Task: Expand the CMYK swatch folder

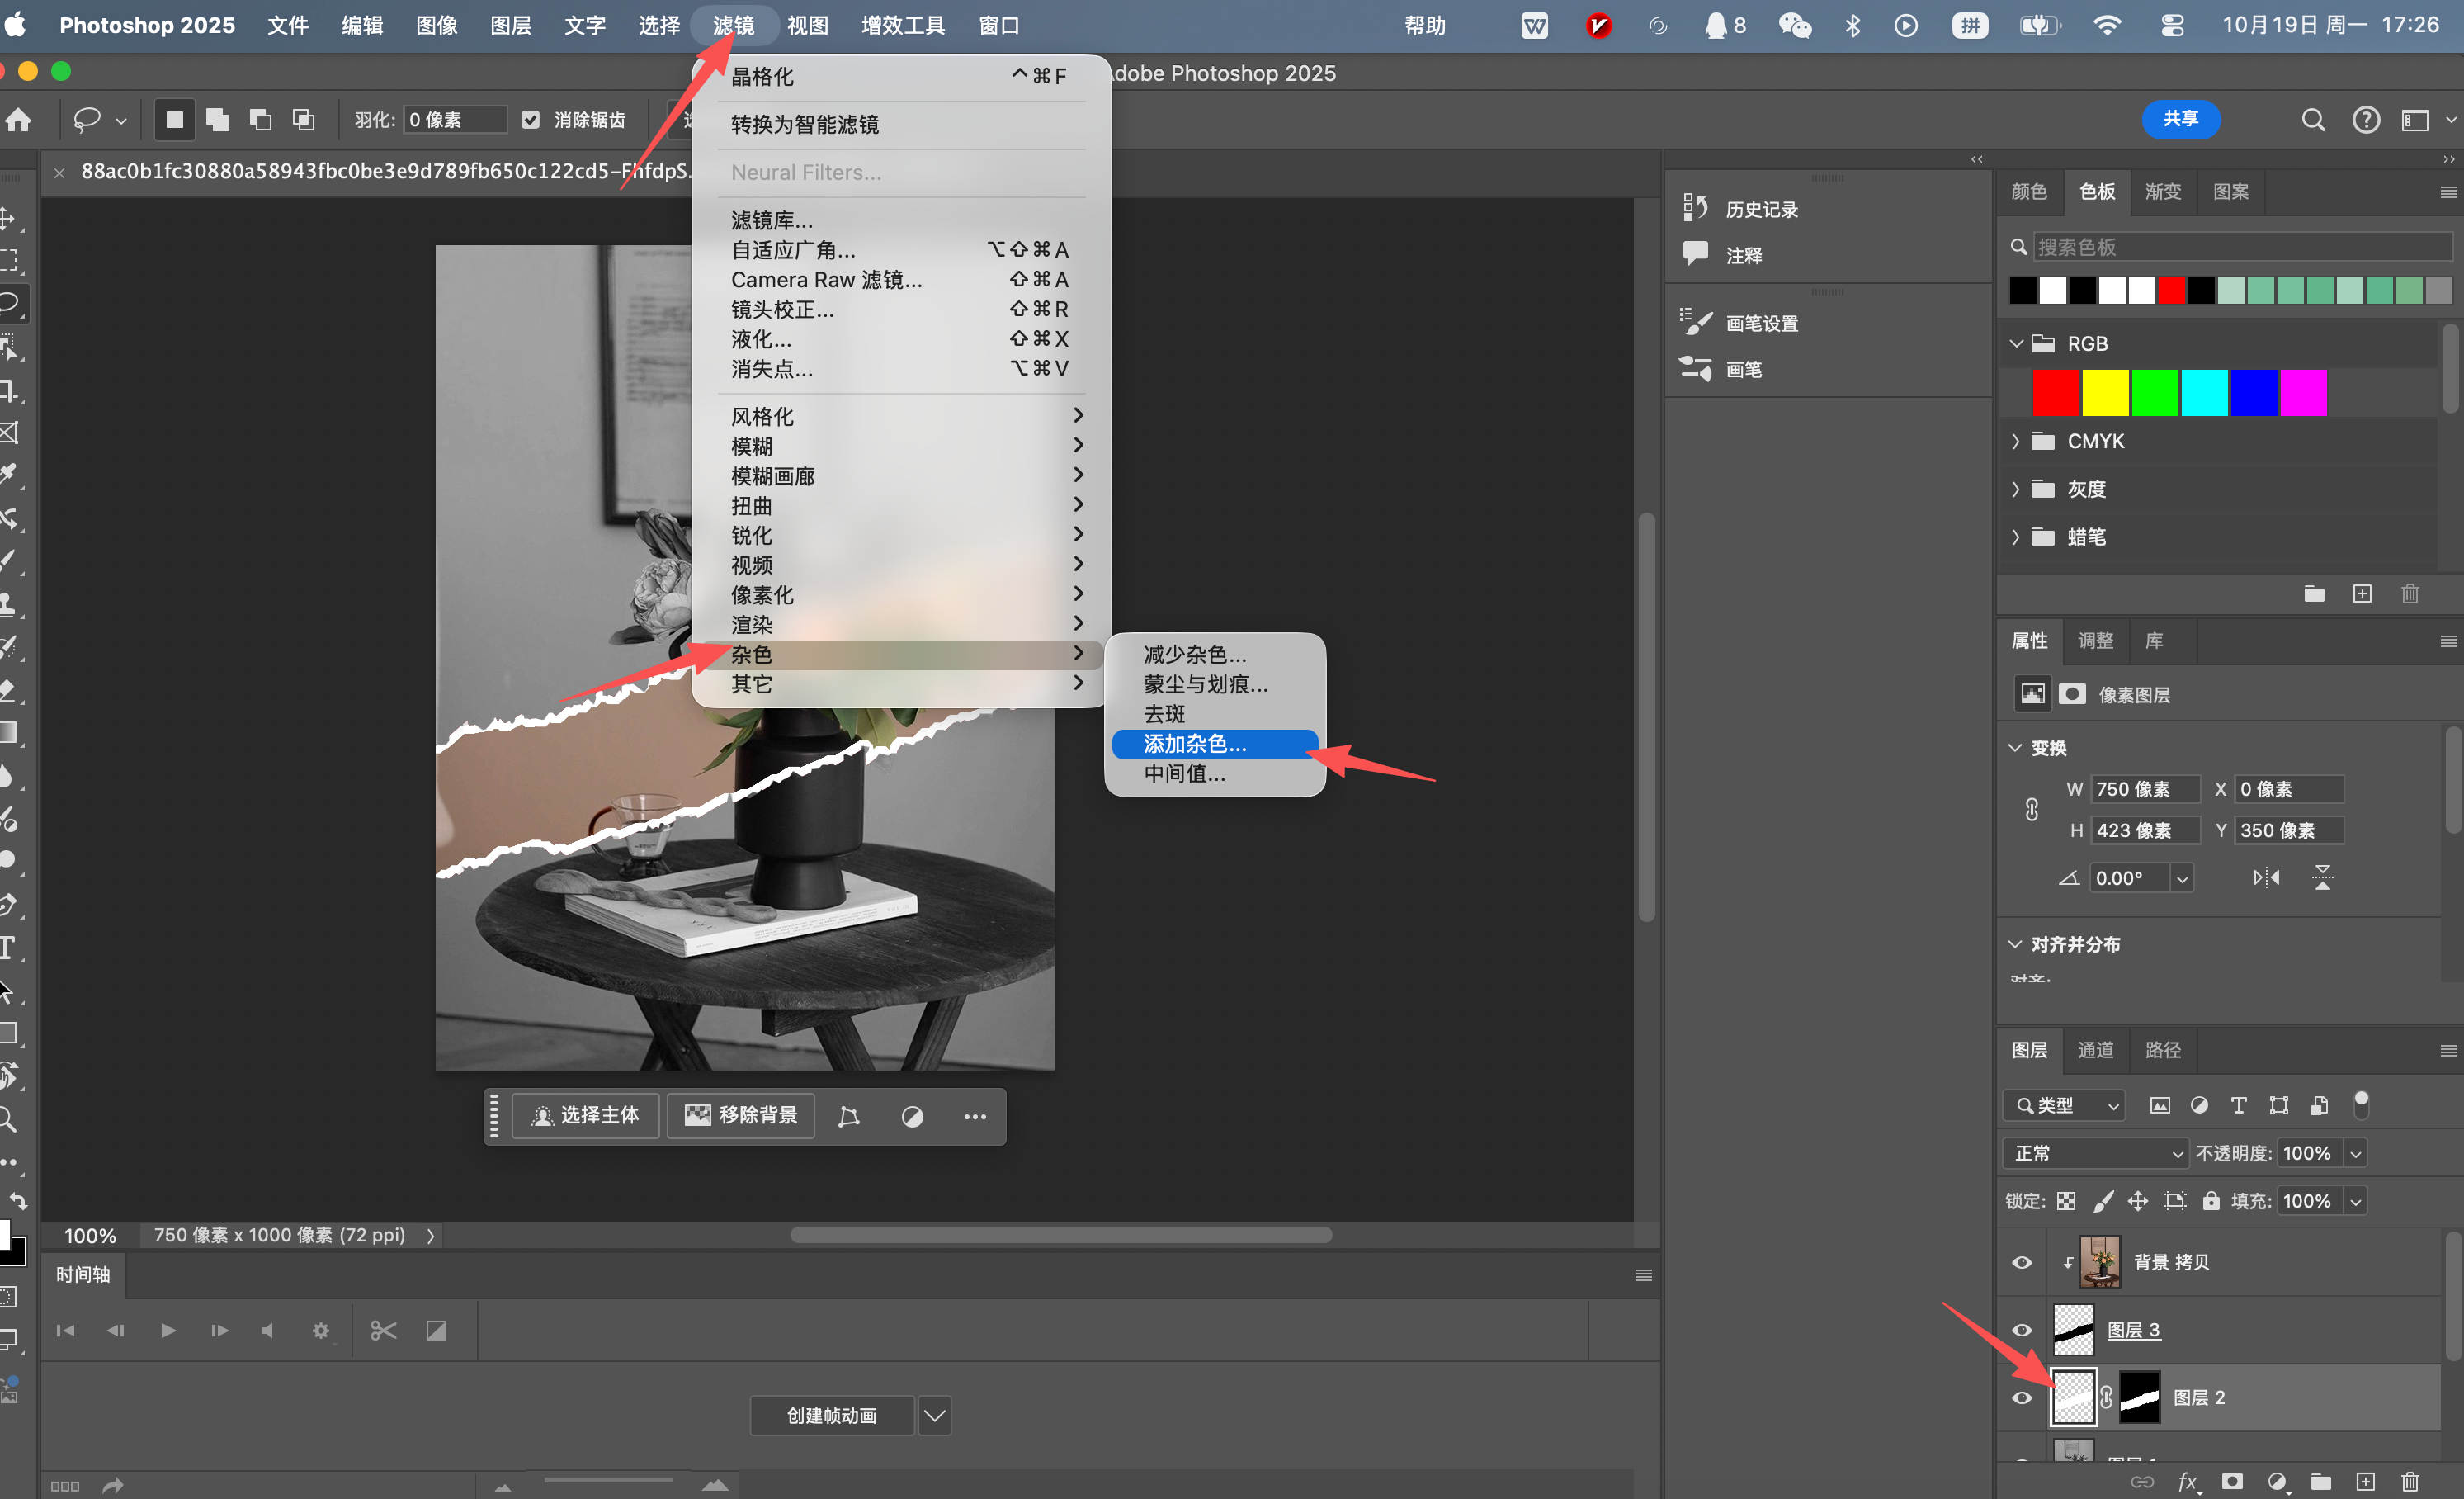Action: [2016, 441]
